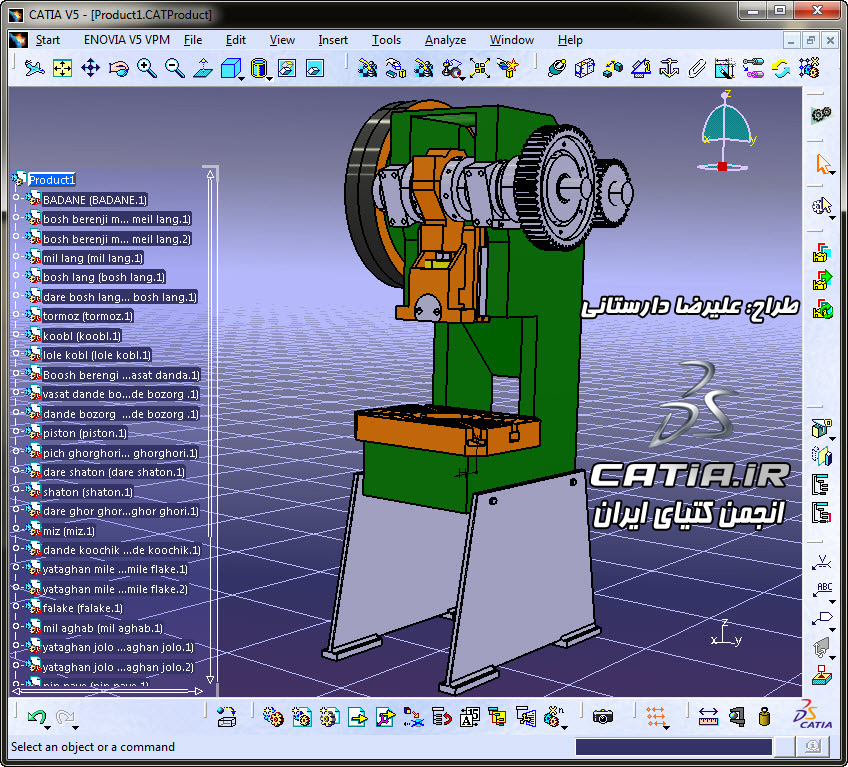Click the Explode assembly icon
Viewport: 848px width, 767px height.
[480, 68]
